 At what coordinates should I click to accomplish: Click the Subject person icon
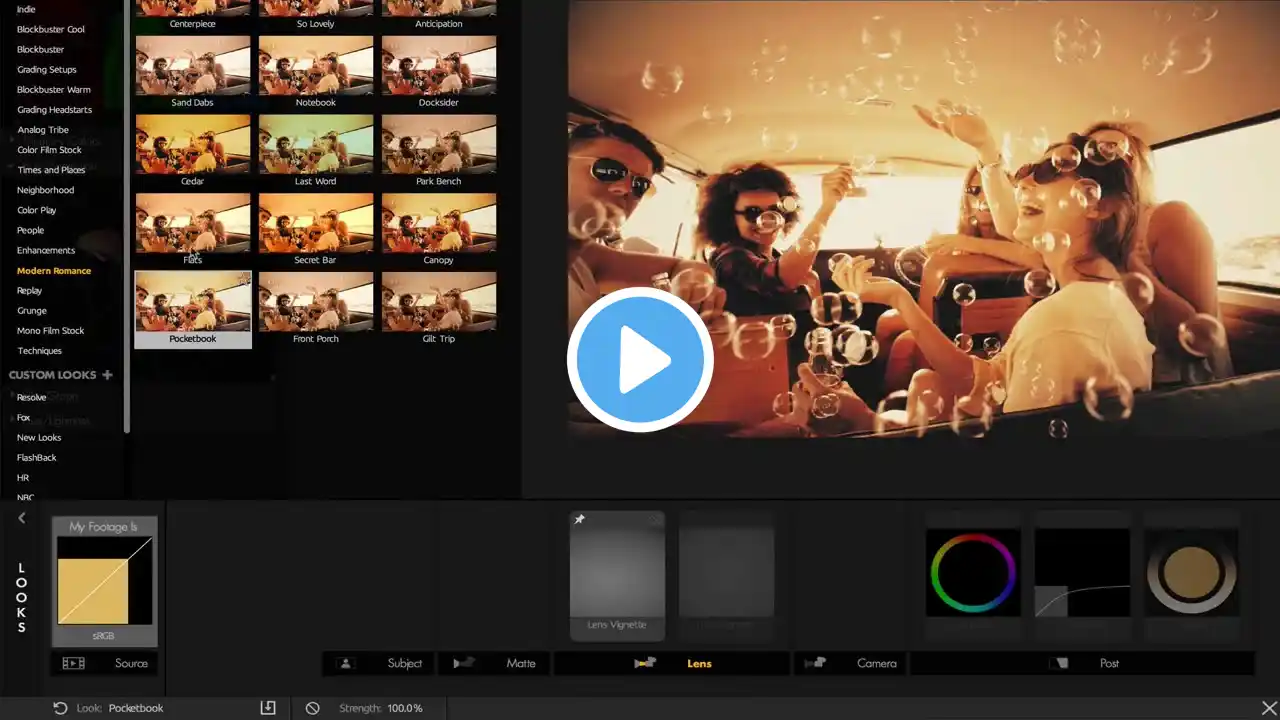pos(346,663)
